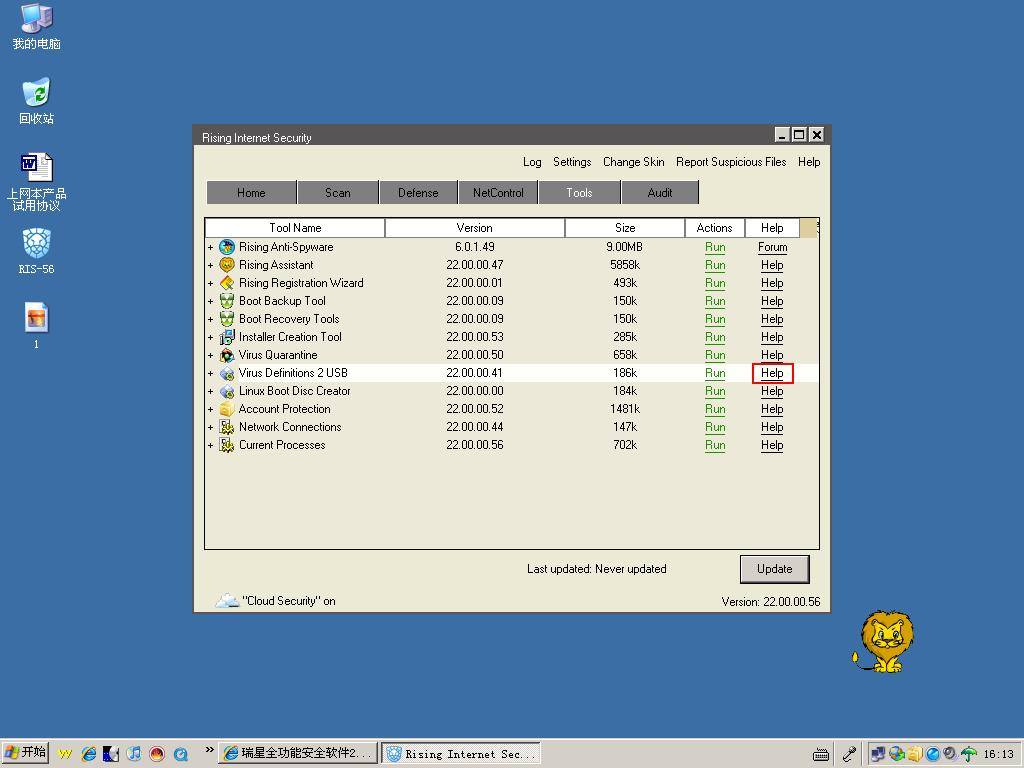Select the My Computer desktop icon
1024x768 pixels.
[37, 26]
